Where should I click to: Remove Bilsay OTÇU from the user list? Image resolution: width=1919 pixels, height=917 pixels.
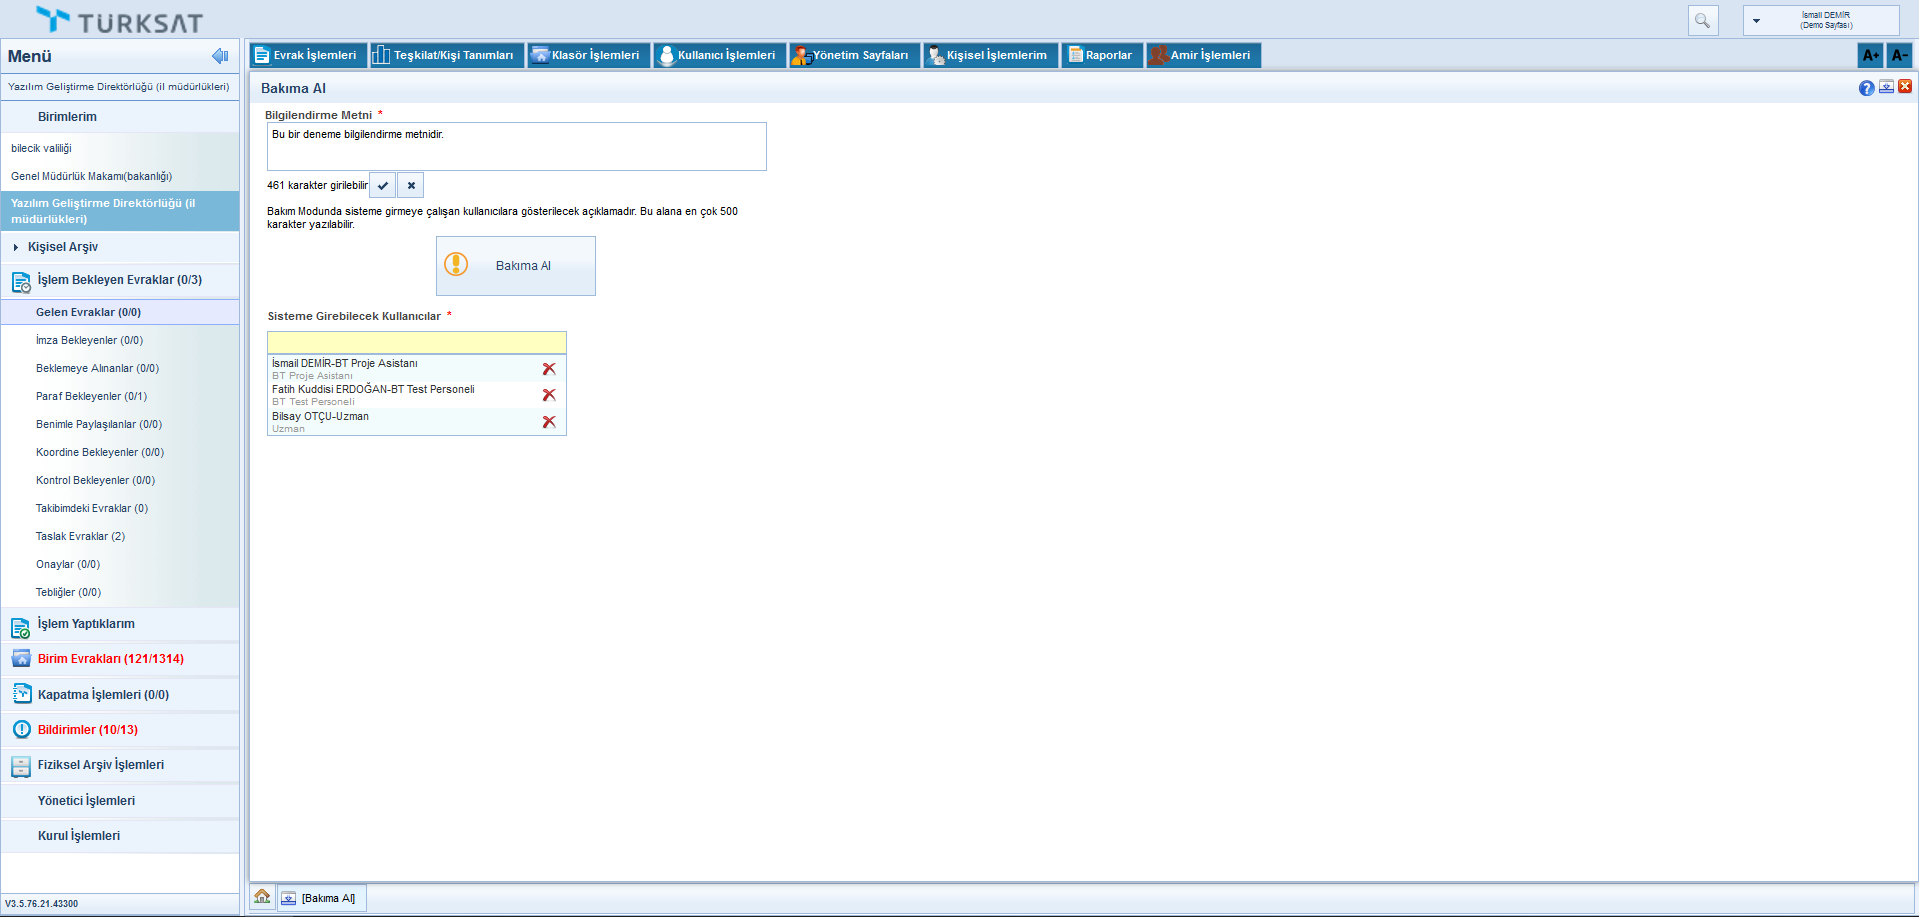pos(549,422)
